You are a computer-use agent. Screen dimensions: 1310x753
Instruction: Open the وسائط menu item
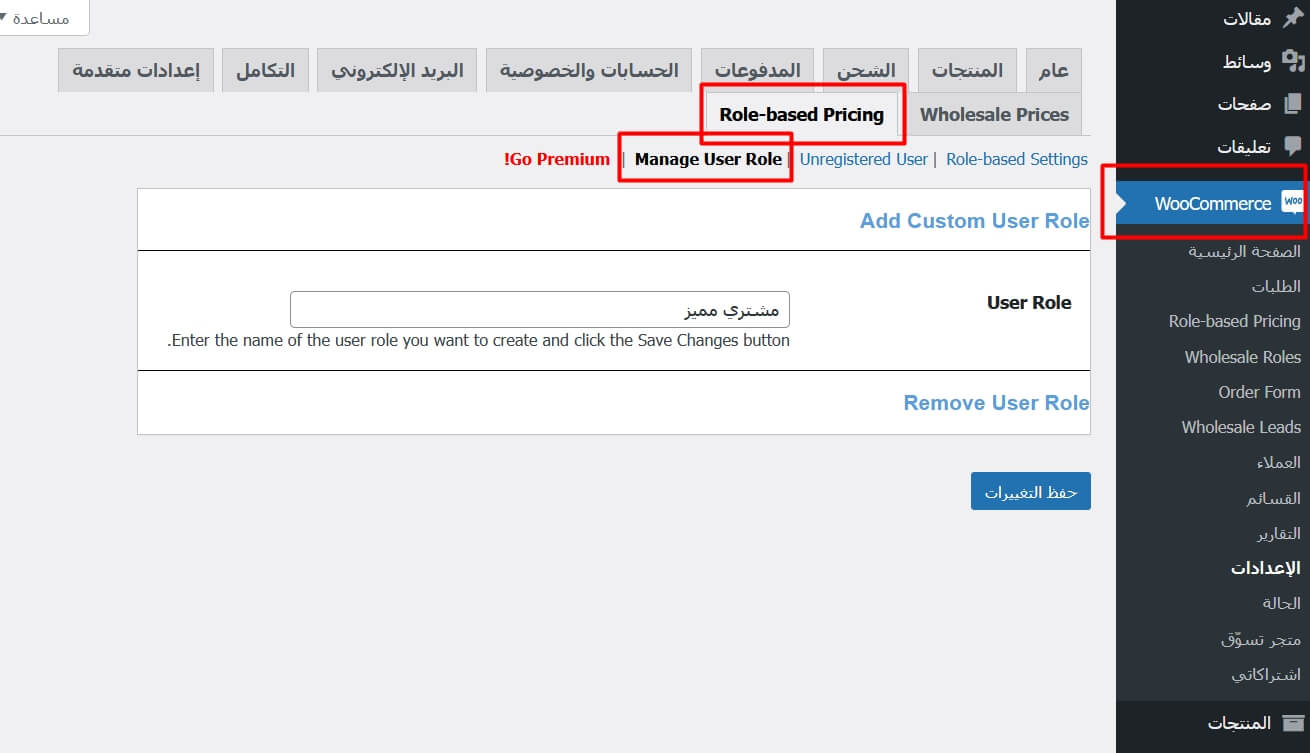1247,62
